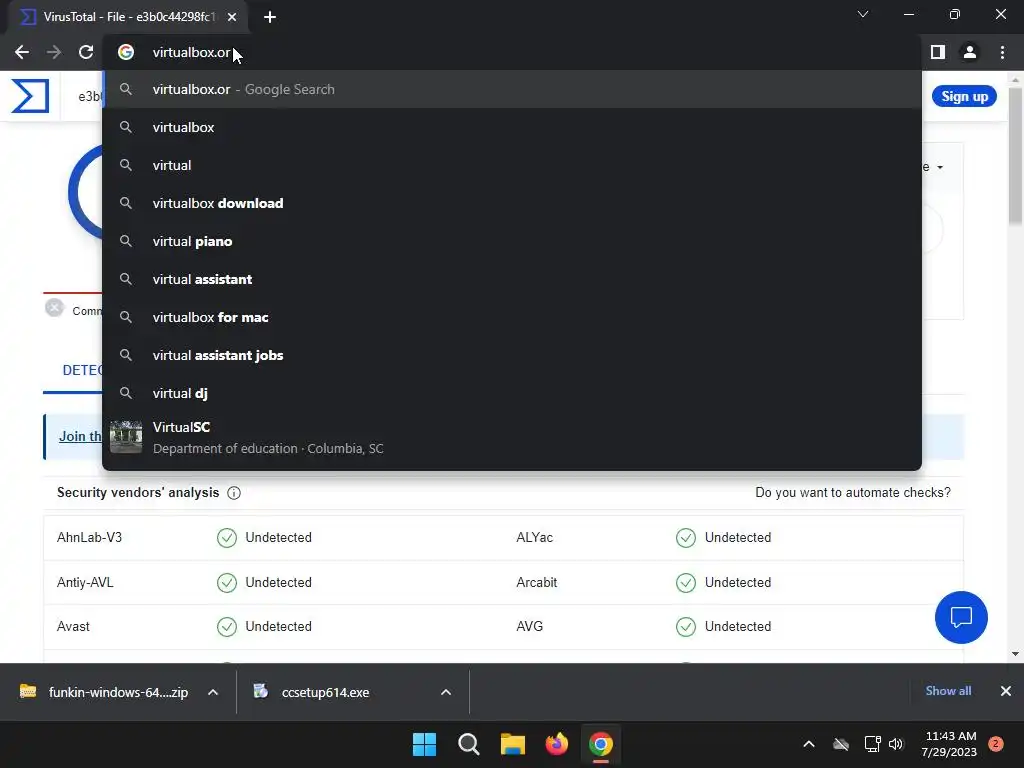1024x768 pixels.
Task: Click the info icon beside Security vendors' analysis
Action: pyautogui.click(x=234, y=493)
